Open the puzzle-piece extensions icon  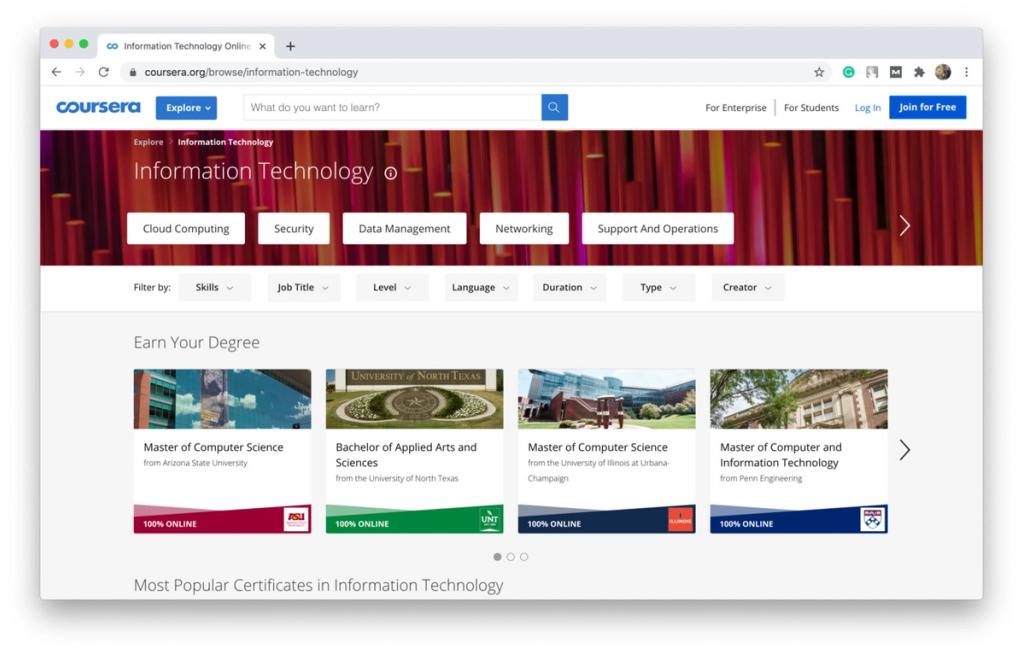(919, 72)
